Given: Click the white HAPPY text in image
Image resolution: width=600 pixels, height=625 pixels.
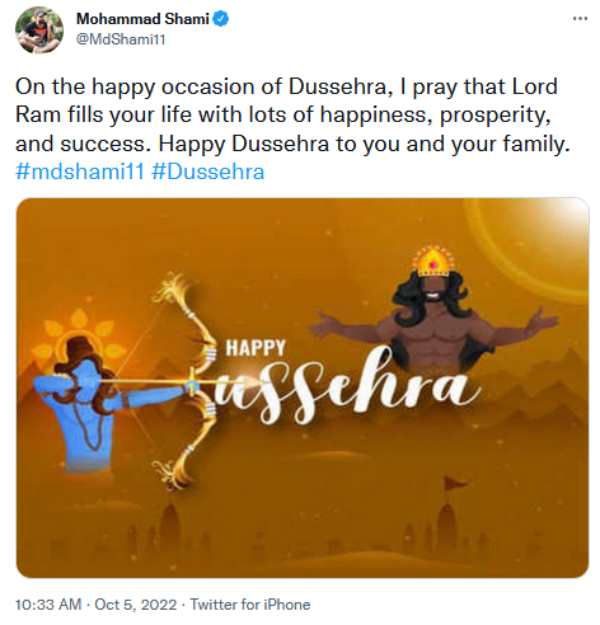Looking at the screenshot, I should click(x=256, y=348).
